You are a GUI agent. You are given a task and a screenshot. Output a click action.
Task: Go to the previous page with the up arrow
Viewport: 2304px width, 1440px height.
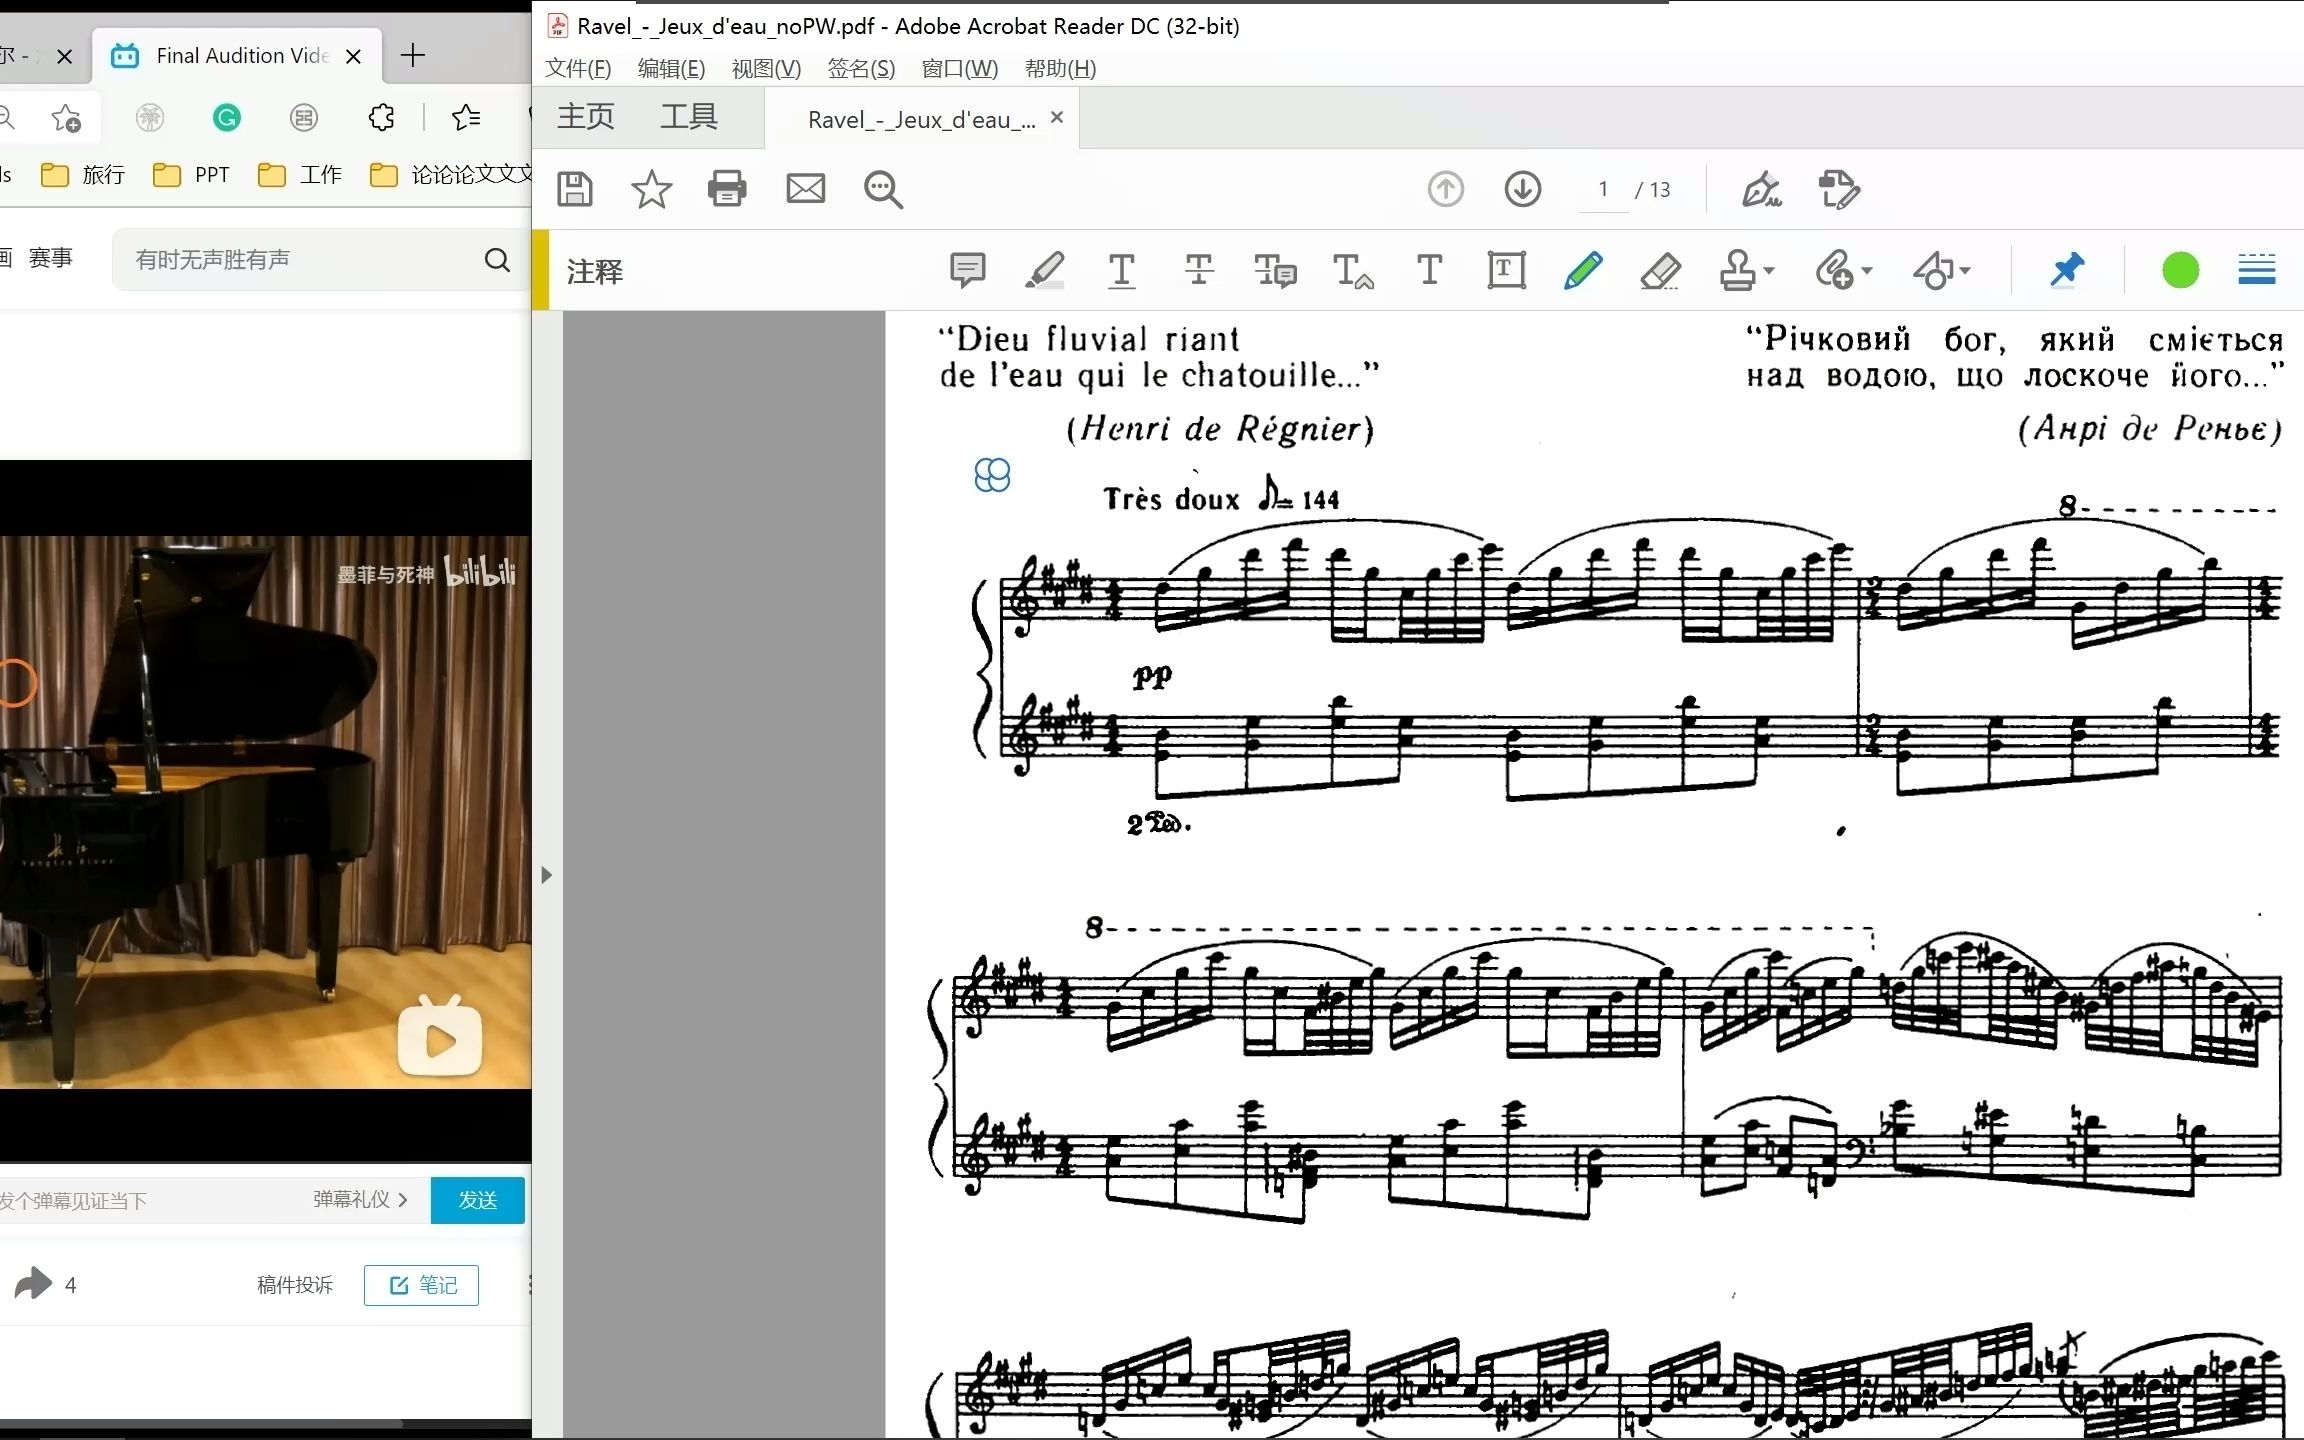tap(1445, 189)
